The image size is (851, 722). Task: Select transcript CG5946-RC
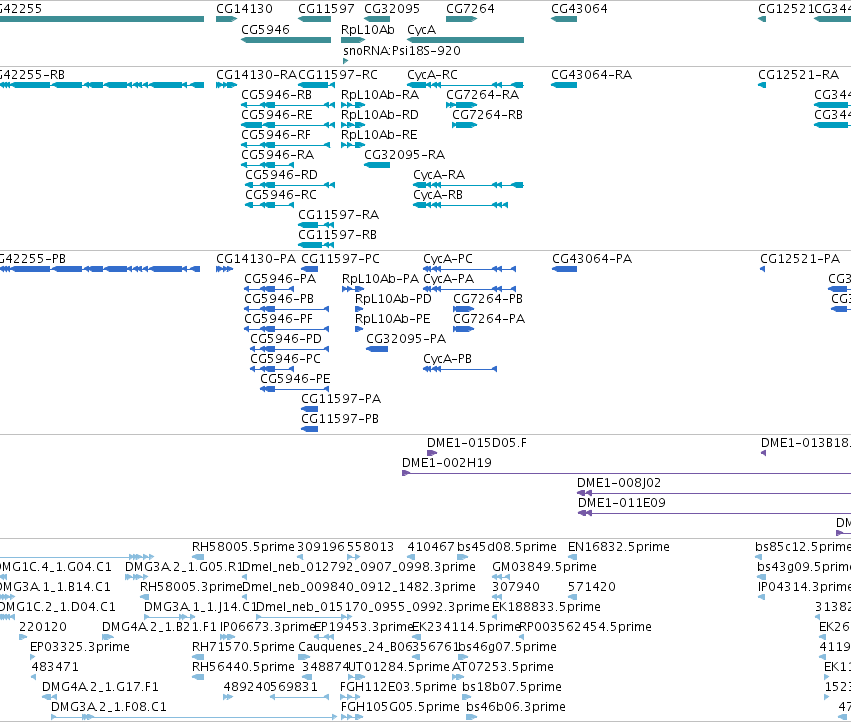click(x=281, y=195)
